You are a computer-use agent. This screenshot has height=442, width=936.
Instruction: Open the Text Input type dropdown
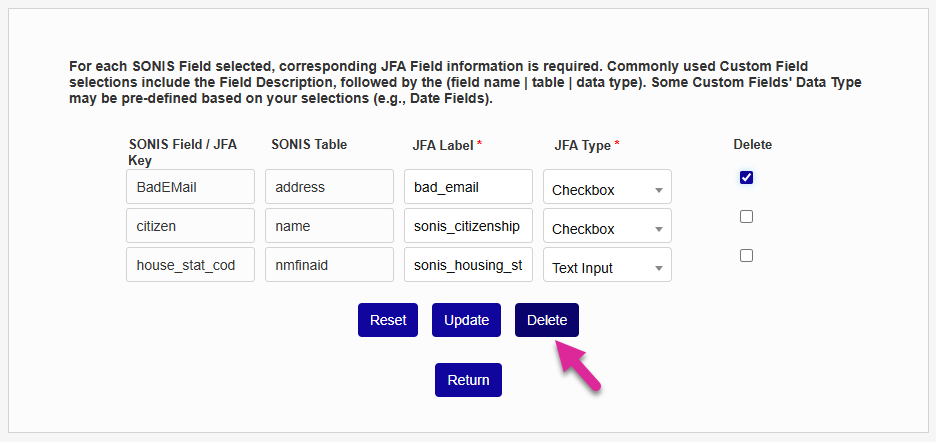click(x=607, y=268)
